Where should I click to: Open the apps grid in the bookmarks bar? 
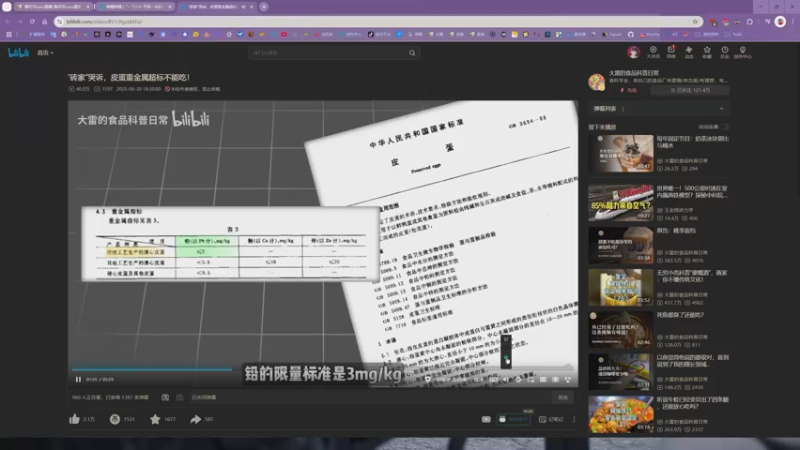click(9, 34)
